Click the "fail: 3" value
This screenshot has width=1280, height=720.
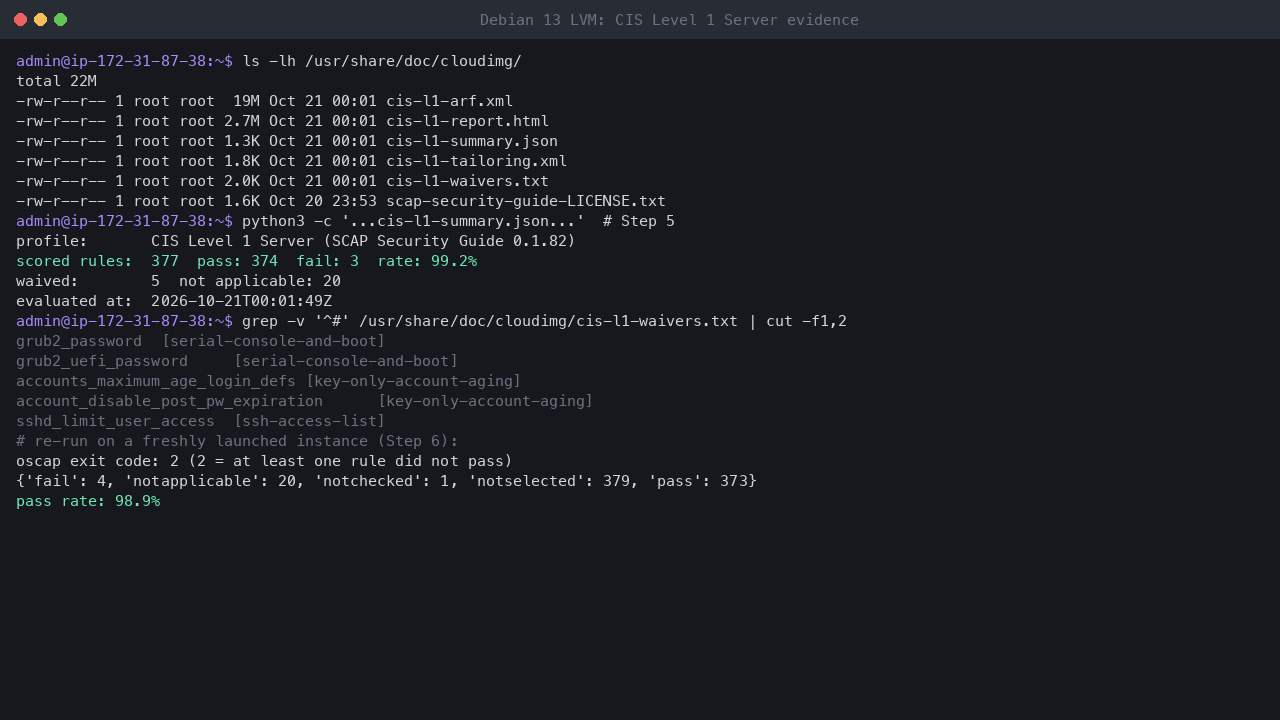coord(327,261)
